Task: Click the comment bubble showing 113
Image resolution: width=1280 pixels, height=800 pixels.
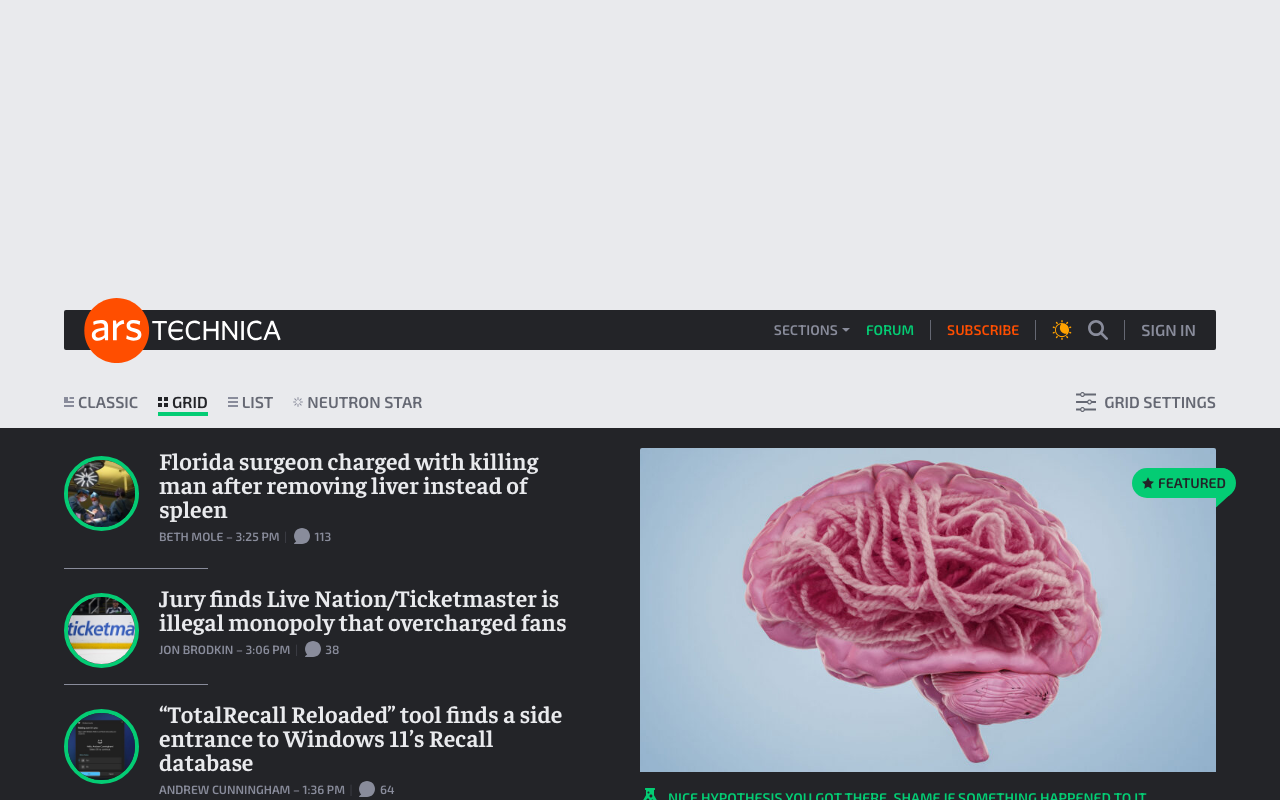Action: (x=311, y=535)
